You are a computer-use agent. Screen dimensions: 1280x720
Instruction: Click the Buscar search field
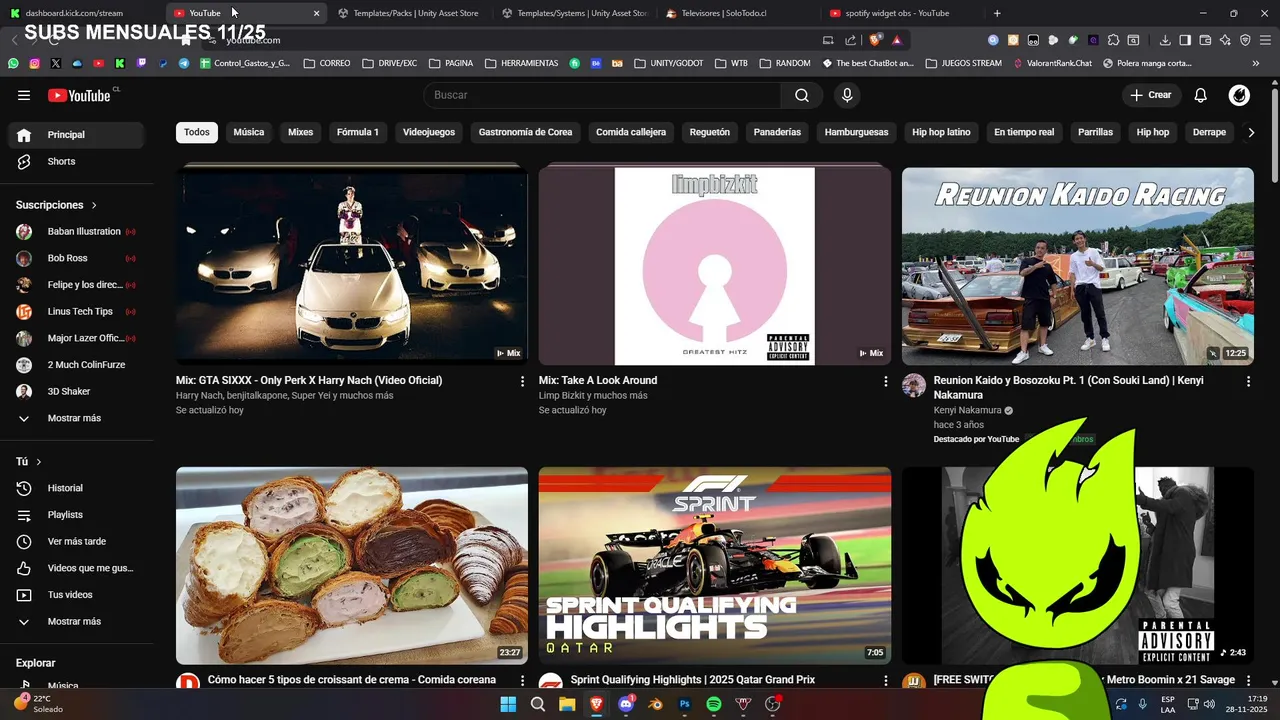[x=602, y=95]
